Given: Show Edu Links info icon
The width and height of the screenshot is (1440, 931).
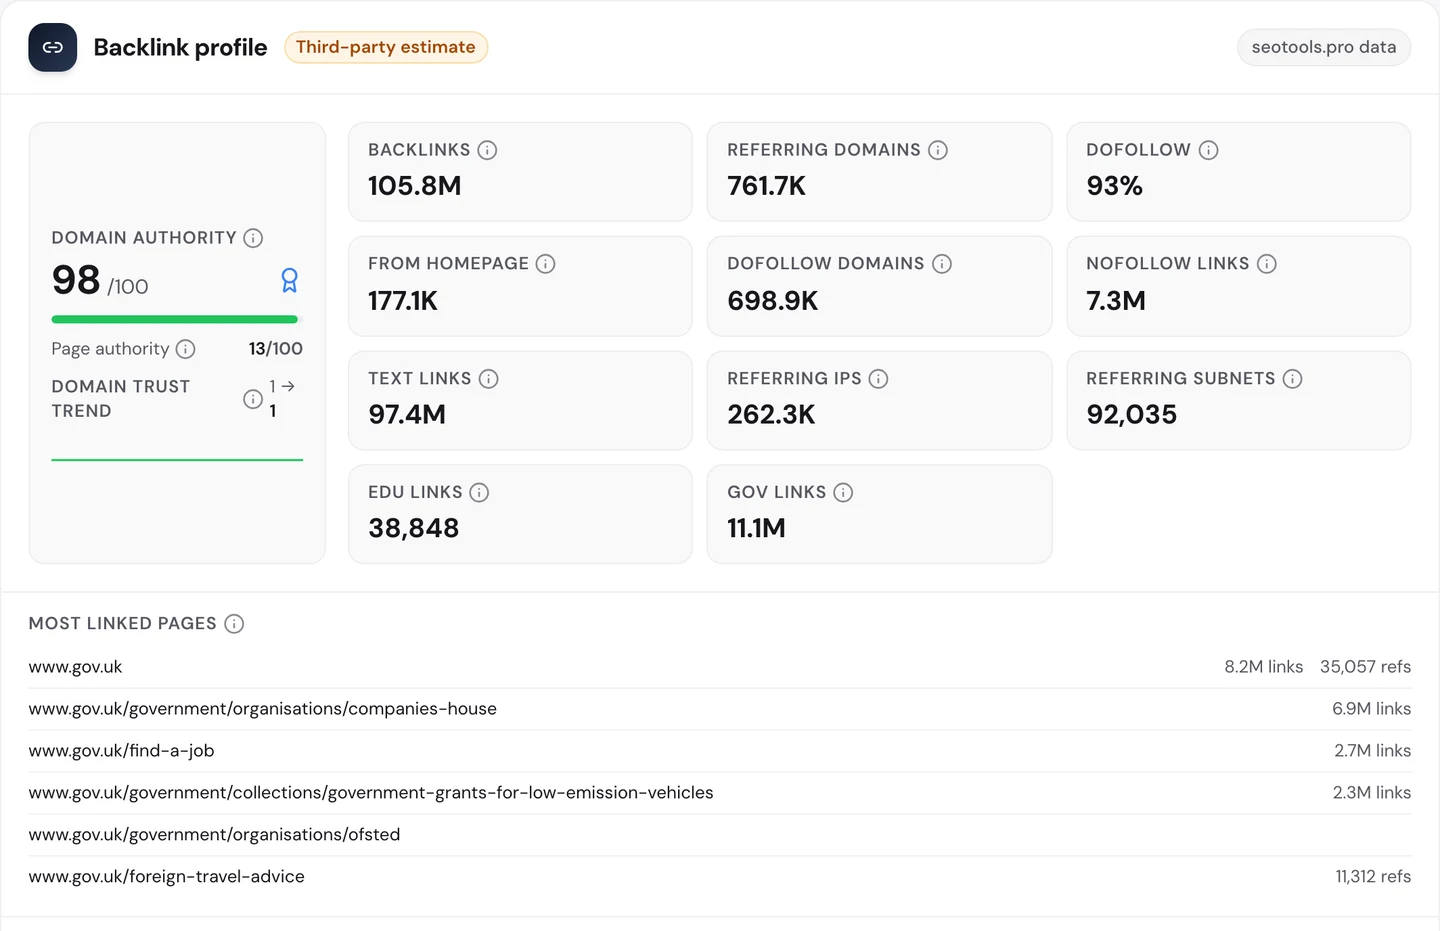Looking at the screenshot, I should (479, 493).
